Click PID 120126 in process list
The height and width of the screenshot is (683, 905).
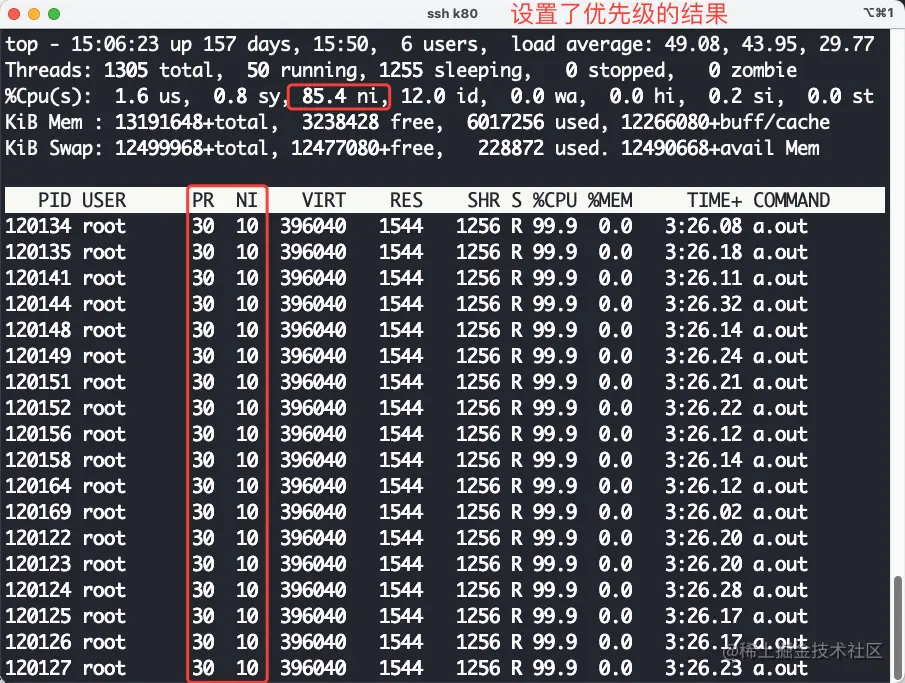coord(38,641)
